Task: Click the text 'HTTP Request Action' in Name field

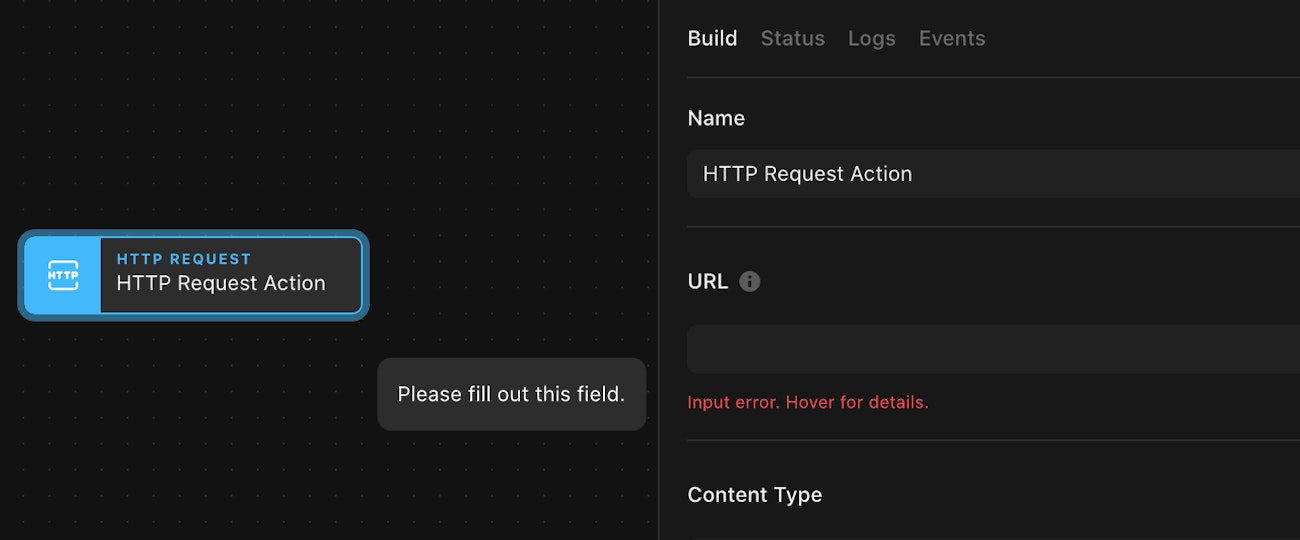Action: (807, 174)
